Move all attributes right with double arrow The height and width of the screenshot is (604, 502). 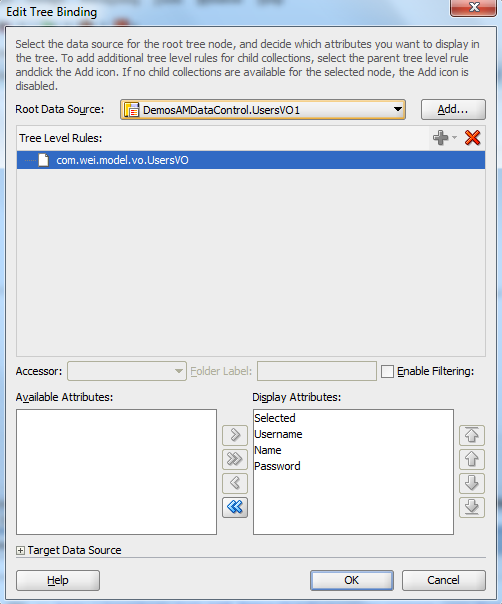(x=235, y=459)
